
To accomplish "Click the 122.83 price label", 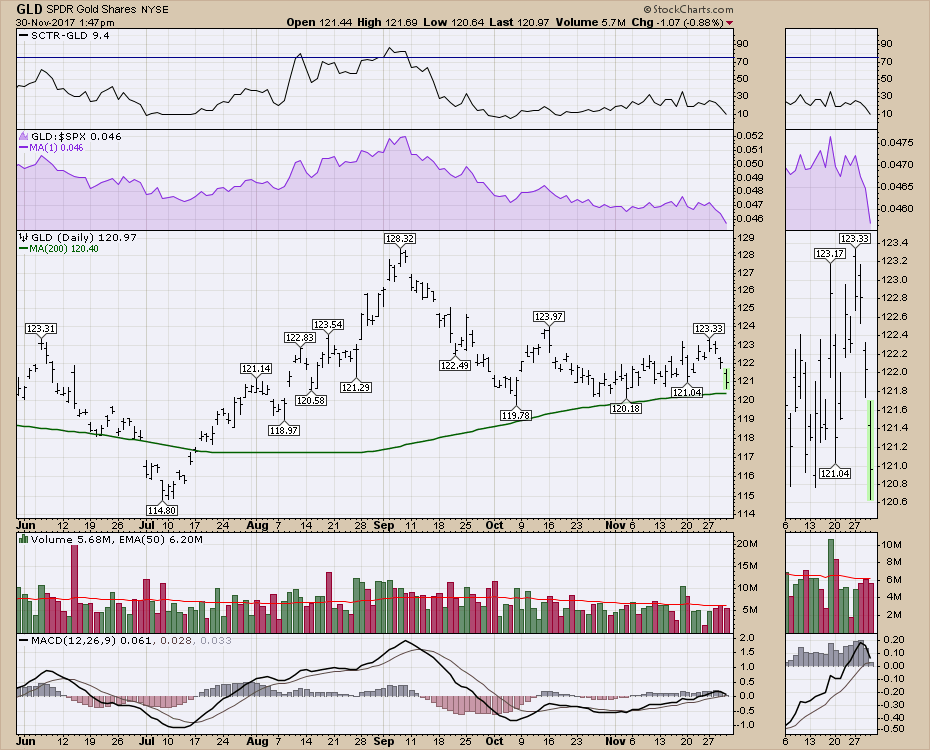I will (x=300, y=337).
